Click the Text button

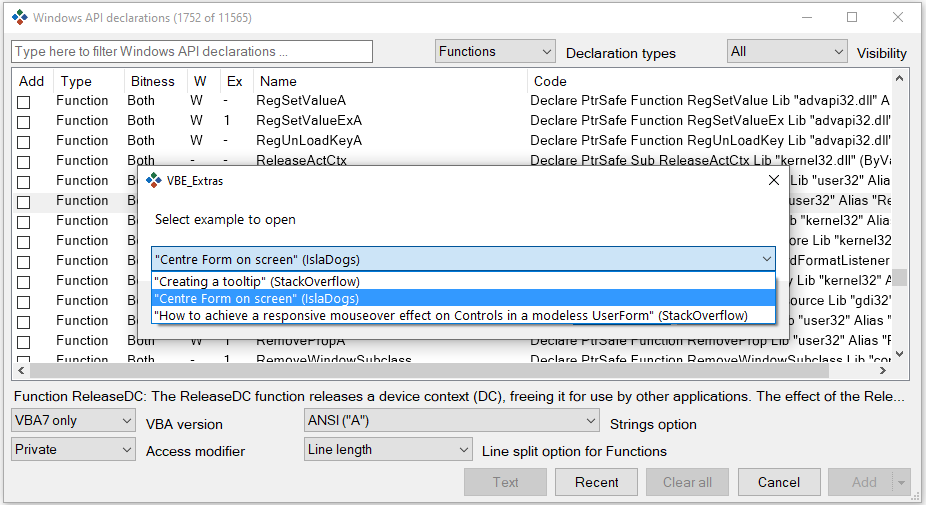[506, 483]
